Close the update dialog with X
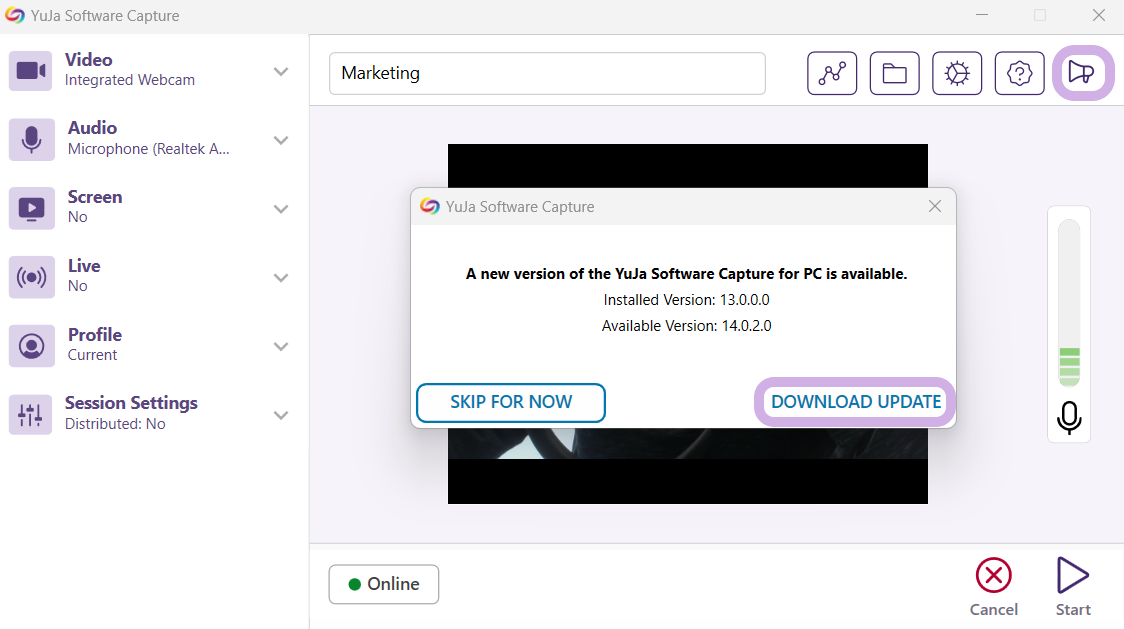Screen dimensions: 1124x629 coord(935,207)
